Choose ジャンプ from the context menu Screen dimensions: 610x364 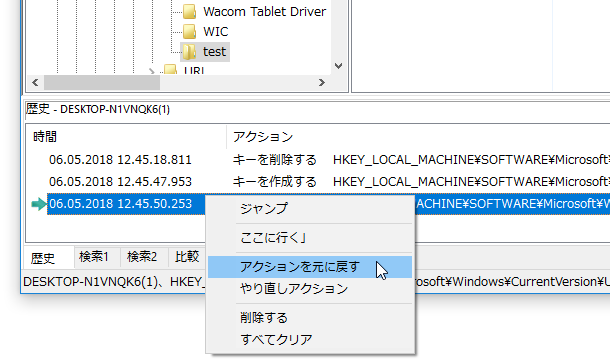point(310,208)
